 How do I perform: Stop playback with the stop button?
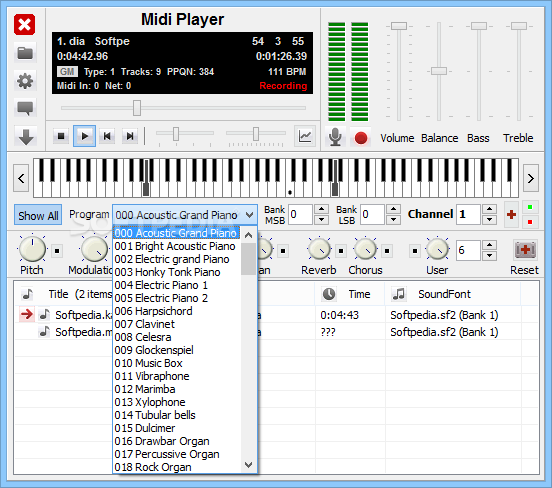61,136
